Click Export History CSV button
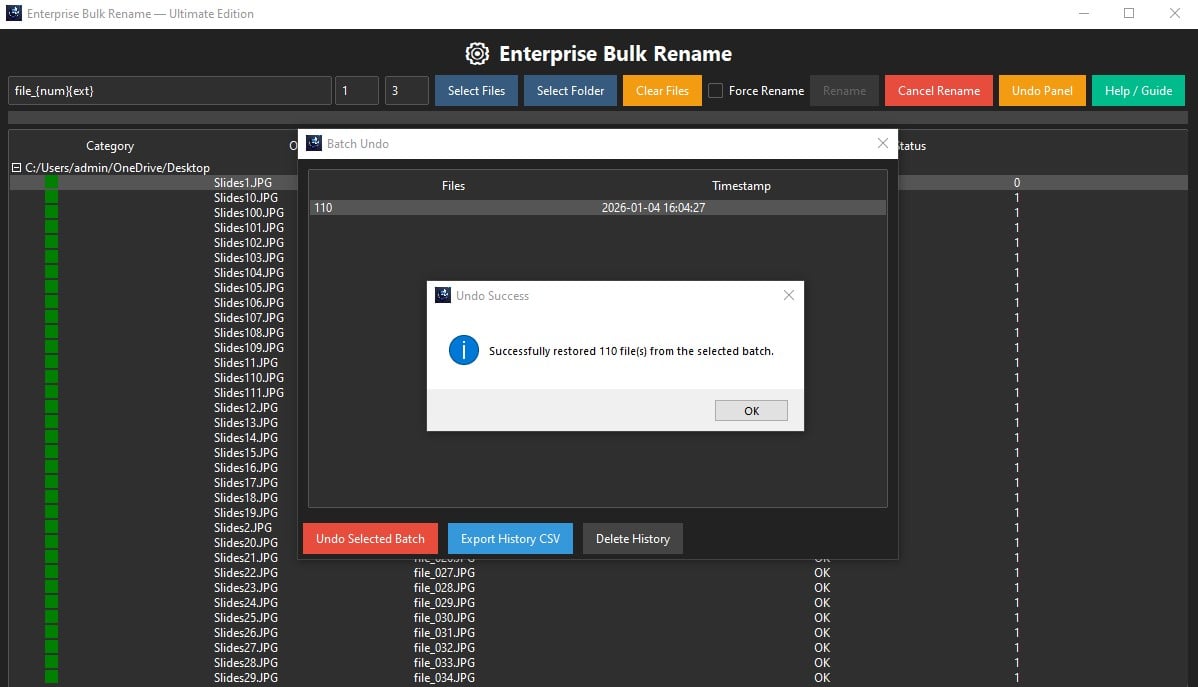This screenshot has height=687, width=1198. pyautogui.click(x=510, y=539)
